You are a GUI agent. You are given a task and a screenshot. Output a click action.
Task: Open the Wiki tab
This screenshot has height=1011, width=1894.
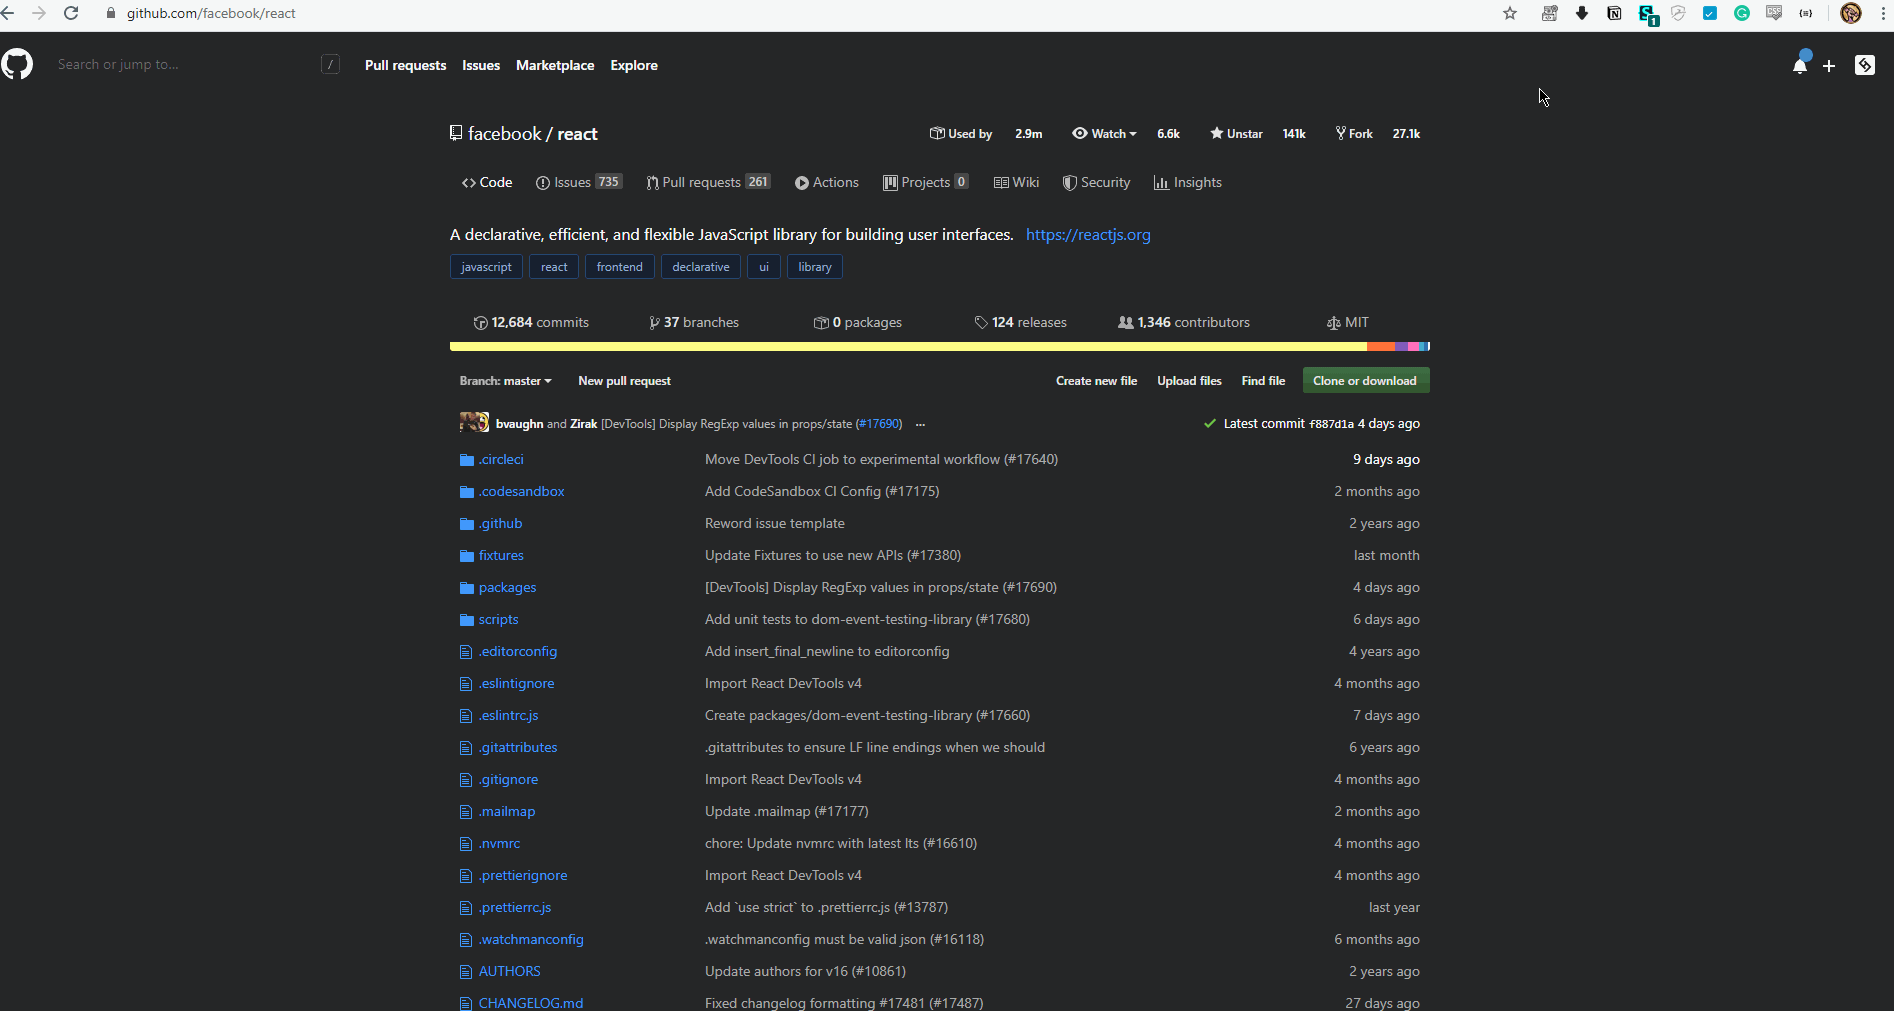(1016, 183)
